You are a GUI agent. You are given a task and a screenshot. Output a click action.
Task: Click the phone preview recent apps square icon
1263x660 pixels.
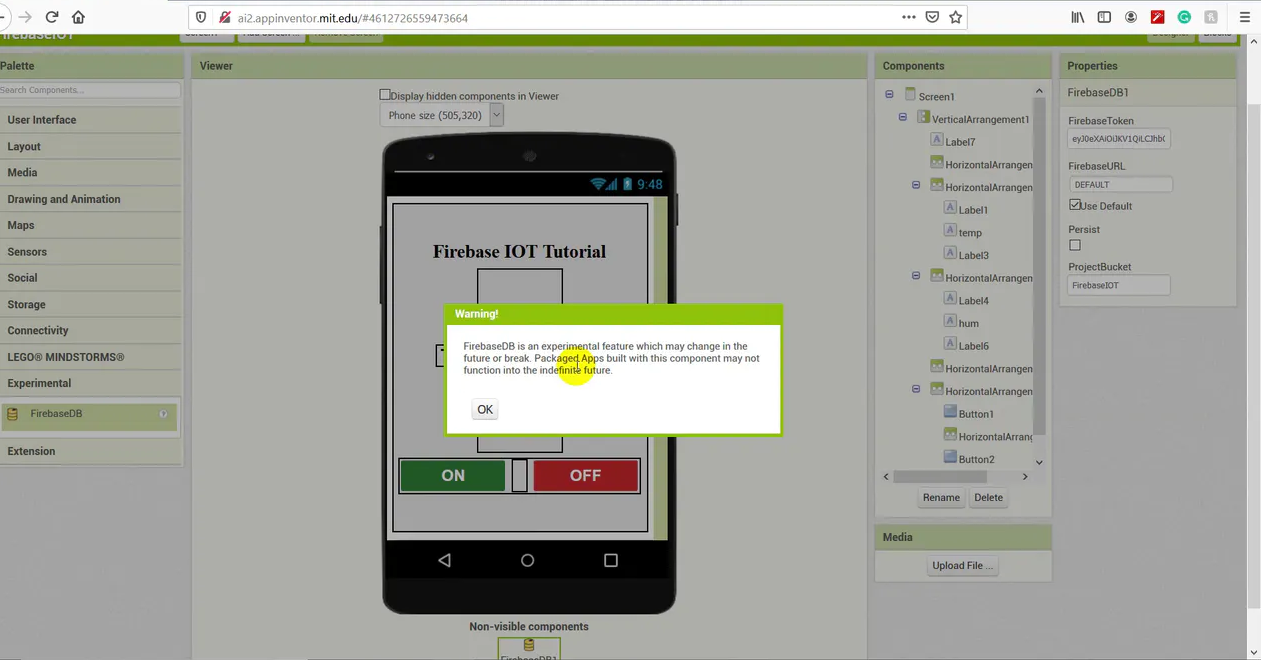tap(611, 561)
